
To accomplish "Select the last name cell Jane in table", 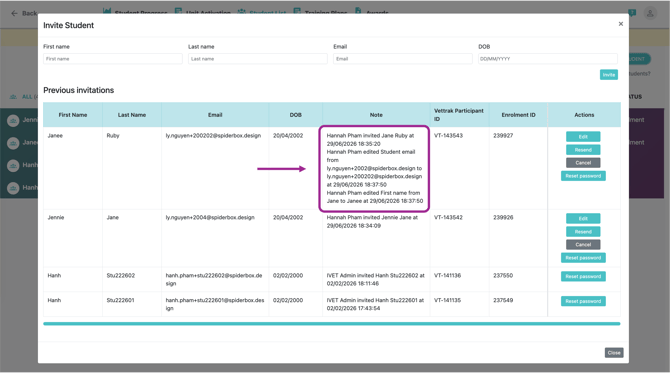I will [x=112, y=218].
